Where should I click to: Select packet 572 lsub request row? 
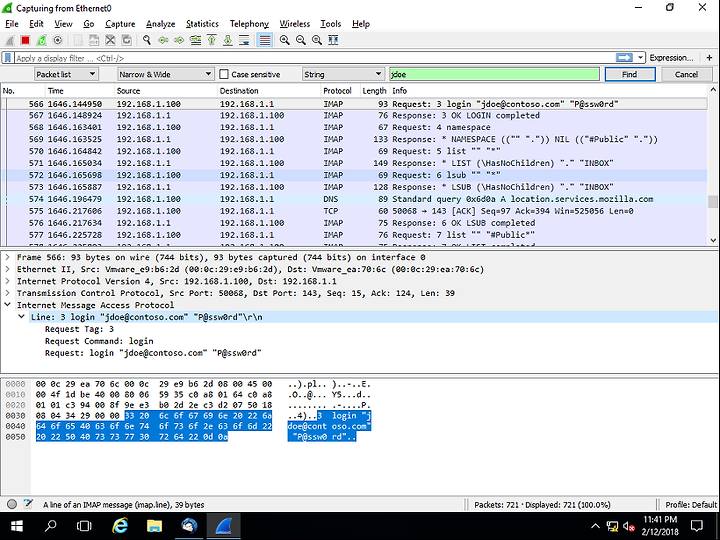pyautogui.click(x=354, y=175)
